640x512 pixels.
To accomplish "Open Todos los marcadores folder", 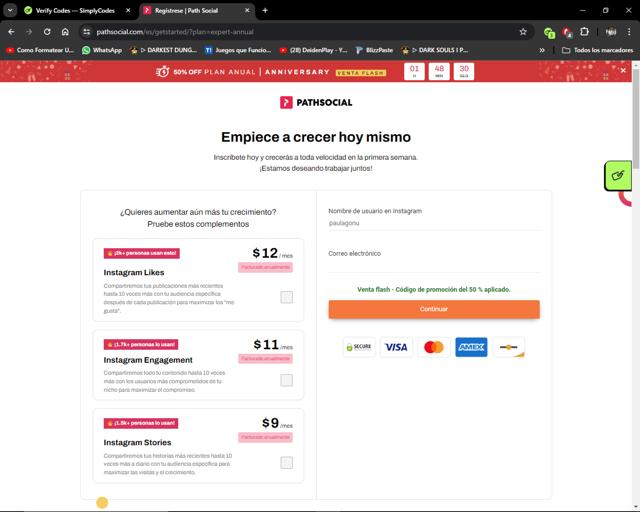I will click(598, 50).
